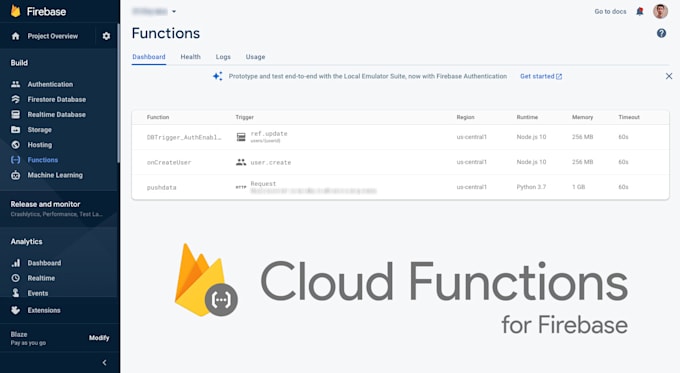Click the sidebar scrollbar
The image size is (680, 373).
[x=118, y=93]
